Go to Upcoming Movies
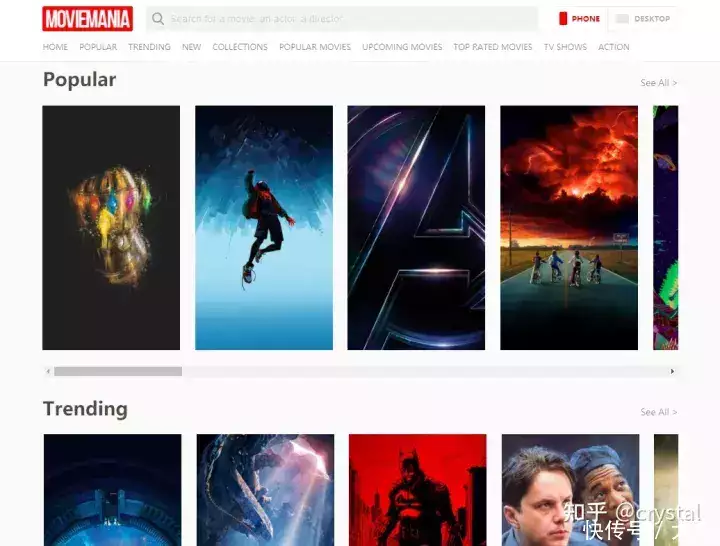The height and width of the screenshot is (546, 720). click(402, 47)
